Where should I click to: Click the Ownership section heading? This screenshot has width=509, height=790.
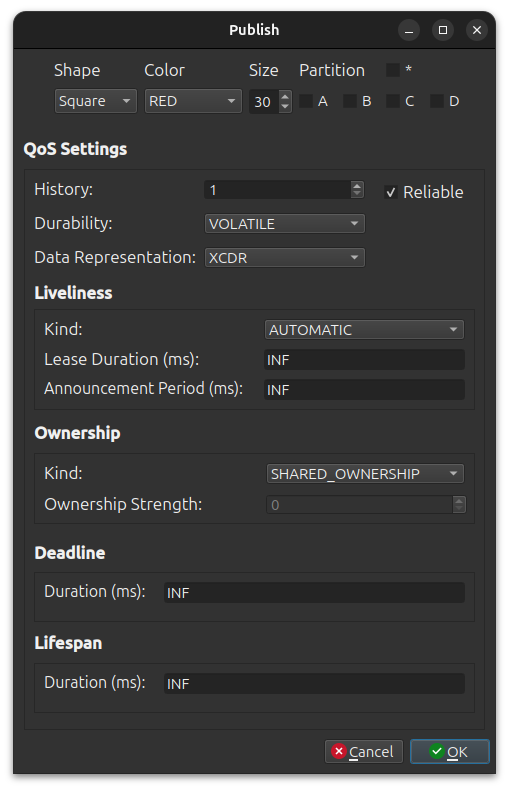78,433
